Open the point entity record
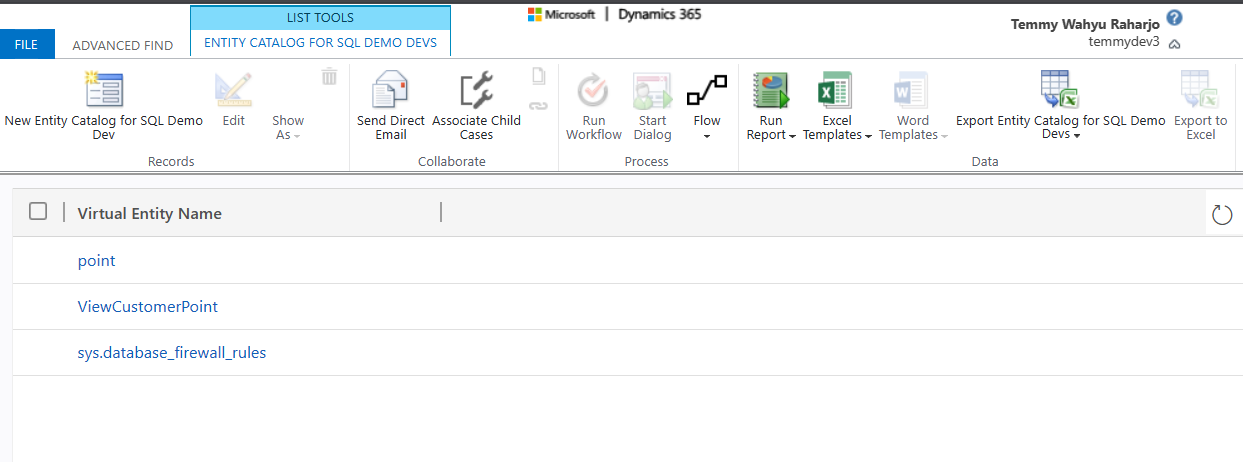The image size is (1243, 462). click(x=96, y=260)
